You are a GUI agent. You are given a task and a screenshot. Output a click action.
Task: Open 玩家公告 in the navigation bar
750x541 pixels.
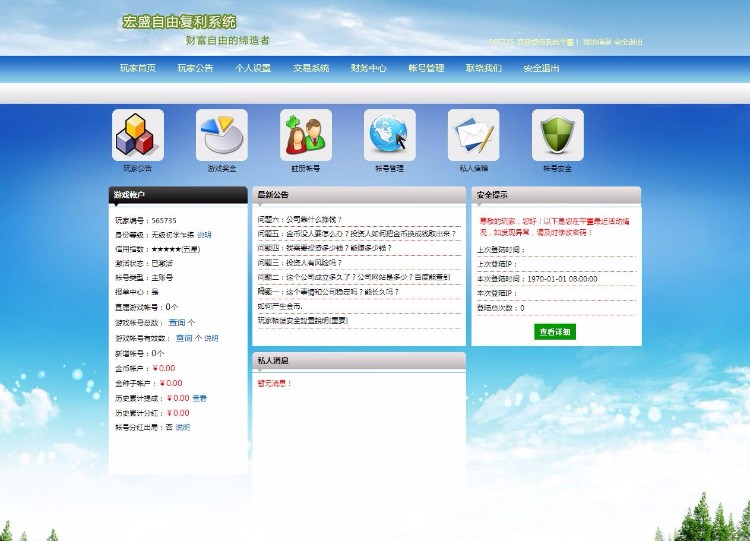coord(195,68)
